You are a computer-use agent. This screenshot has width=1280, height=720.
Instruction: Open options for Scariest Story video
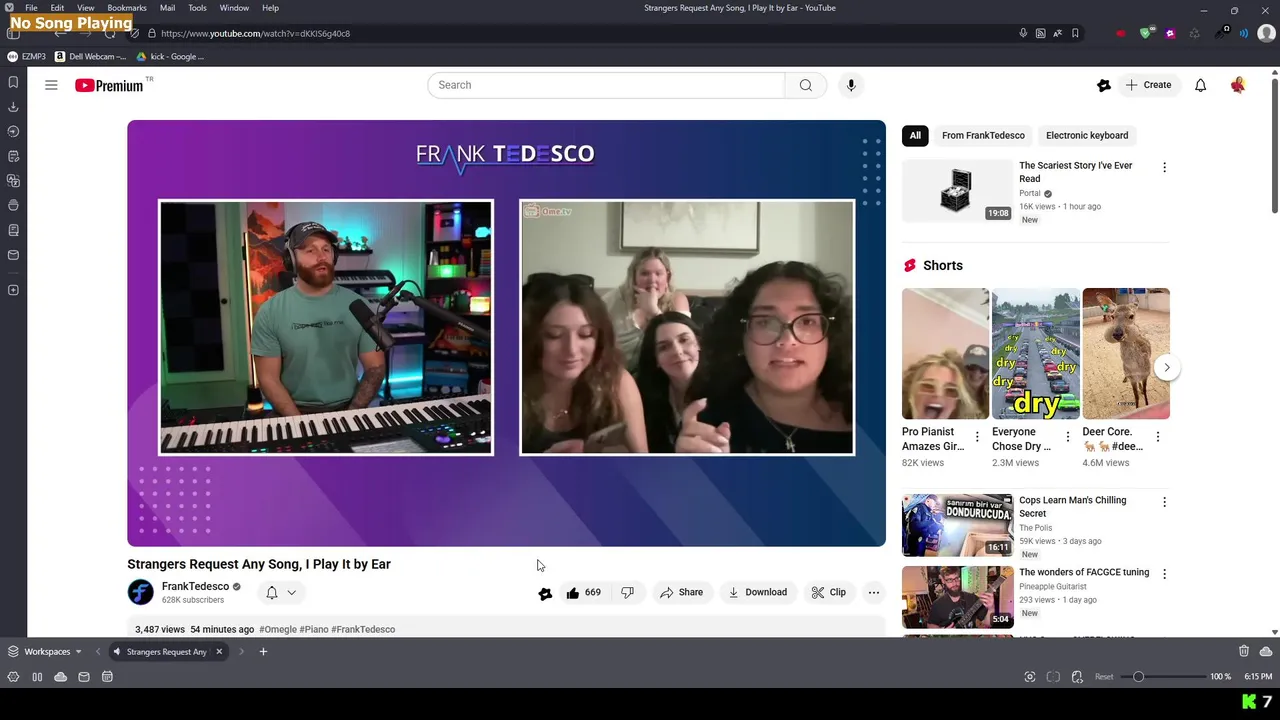pos(1164,168)
